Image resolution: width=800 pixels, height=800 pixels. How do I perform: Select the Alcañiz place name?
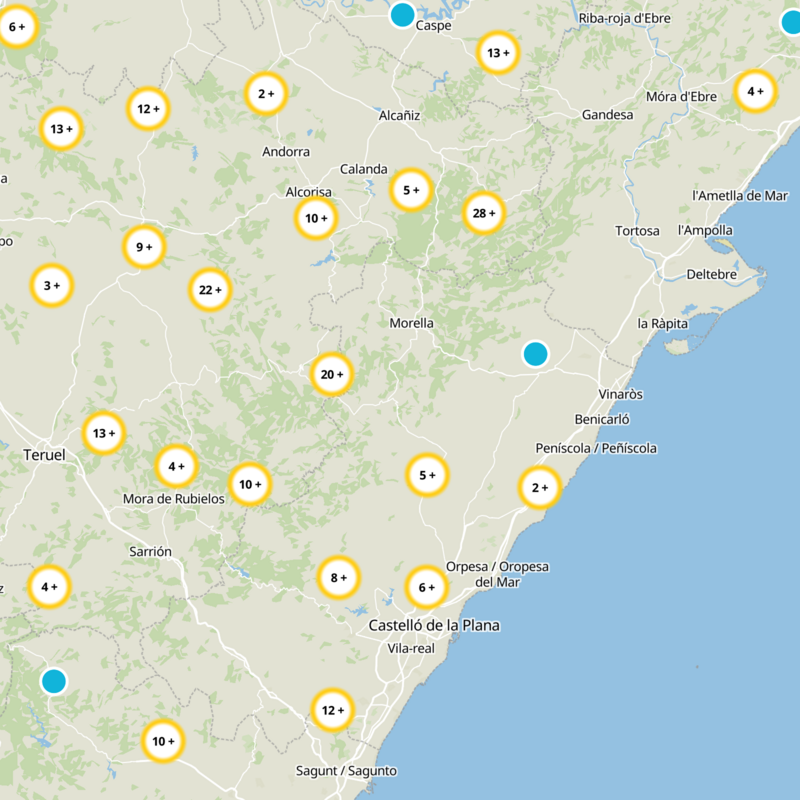399,116
